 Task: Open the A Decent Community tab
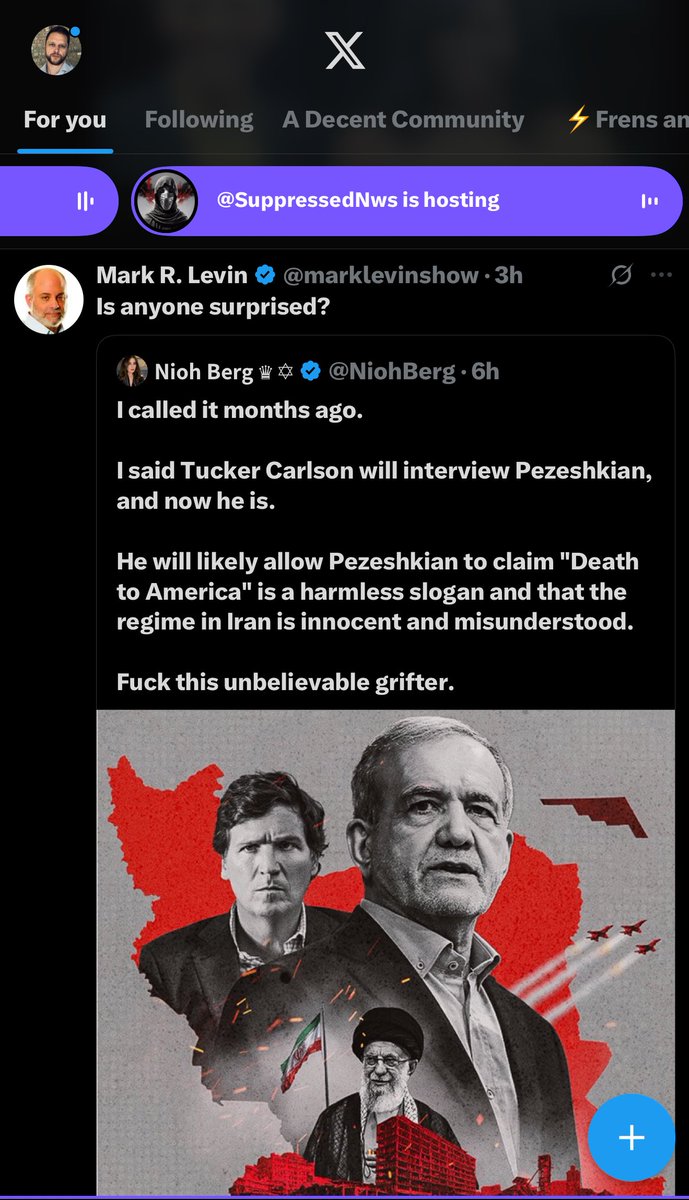pyautogui.click(x=403, y=120)
